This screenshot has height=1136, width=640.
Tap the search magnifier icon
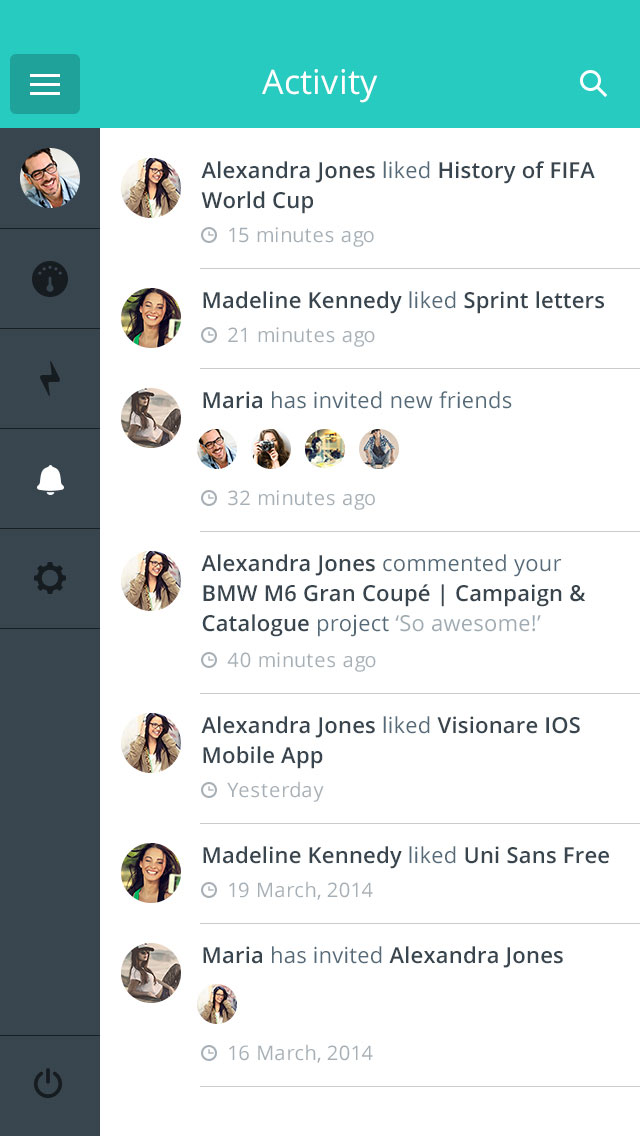593,84
